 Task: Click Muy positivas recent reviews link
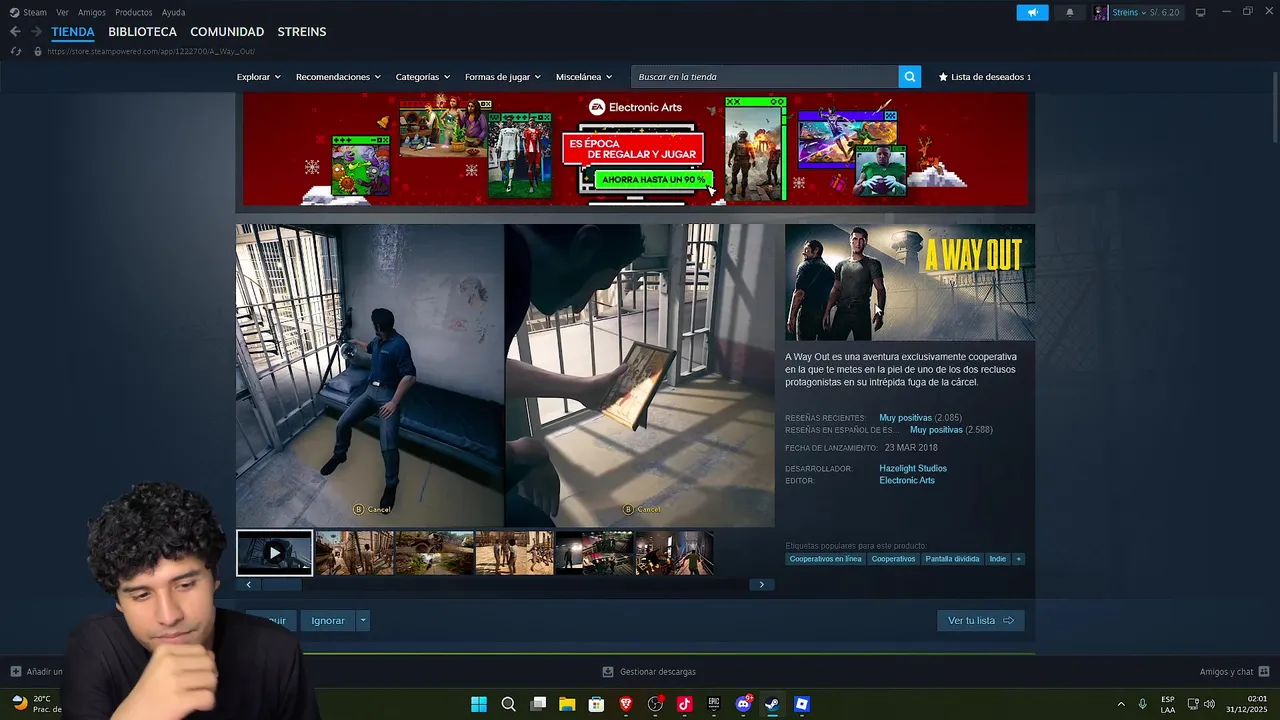coord(905,418)
